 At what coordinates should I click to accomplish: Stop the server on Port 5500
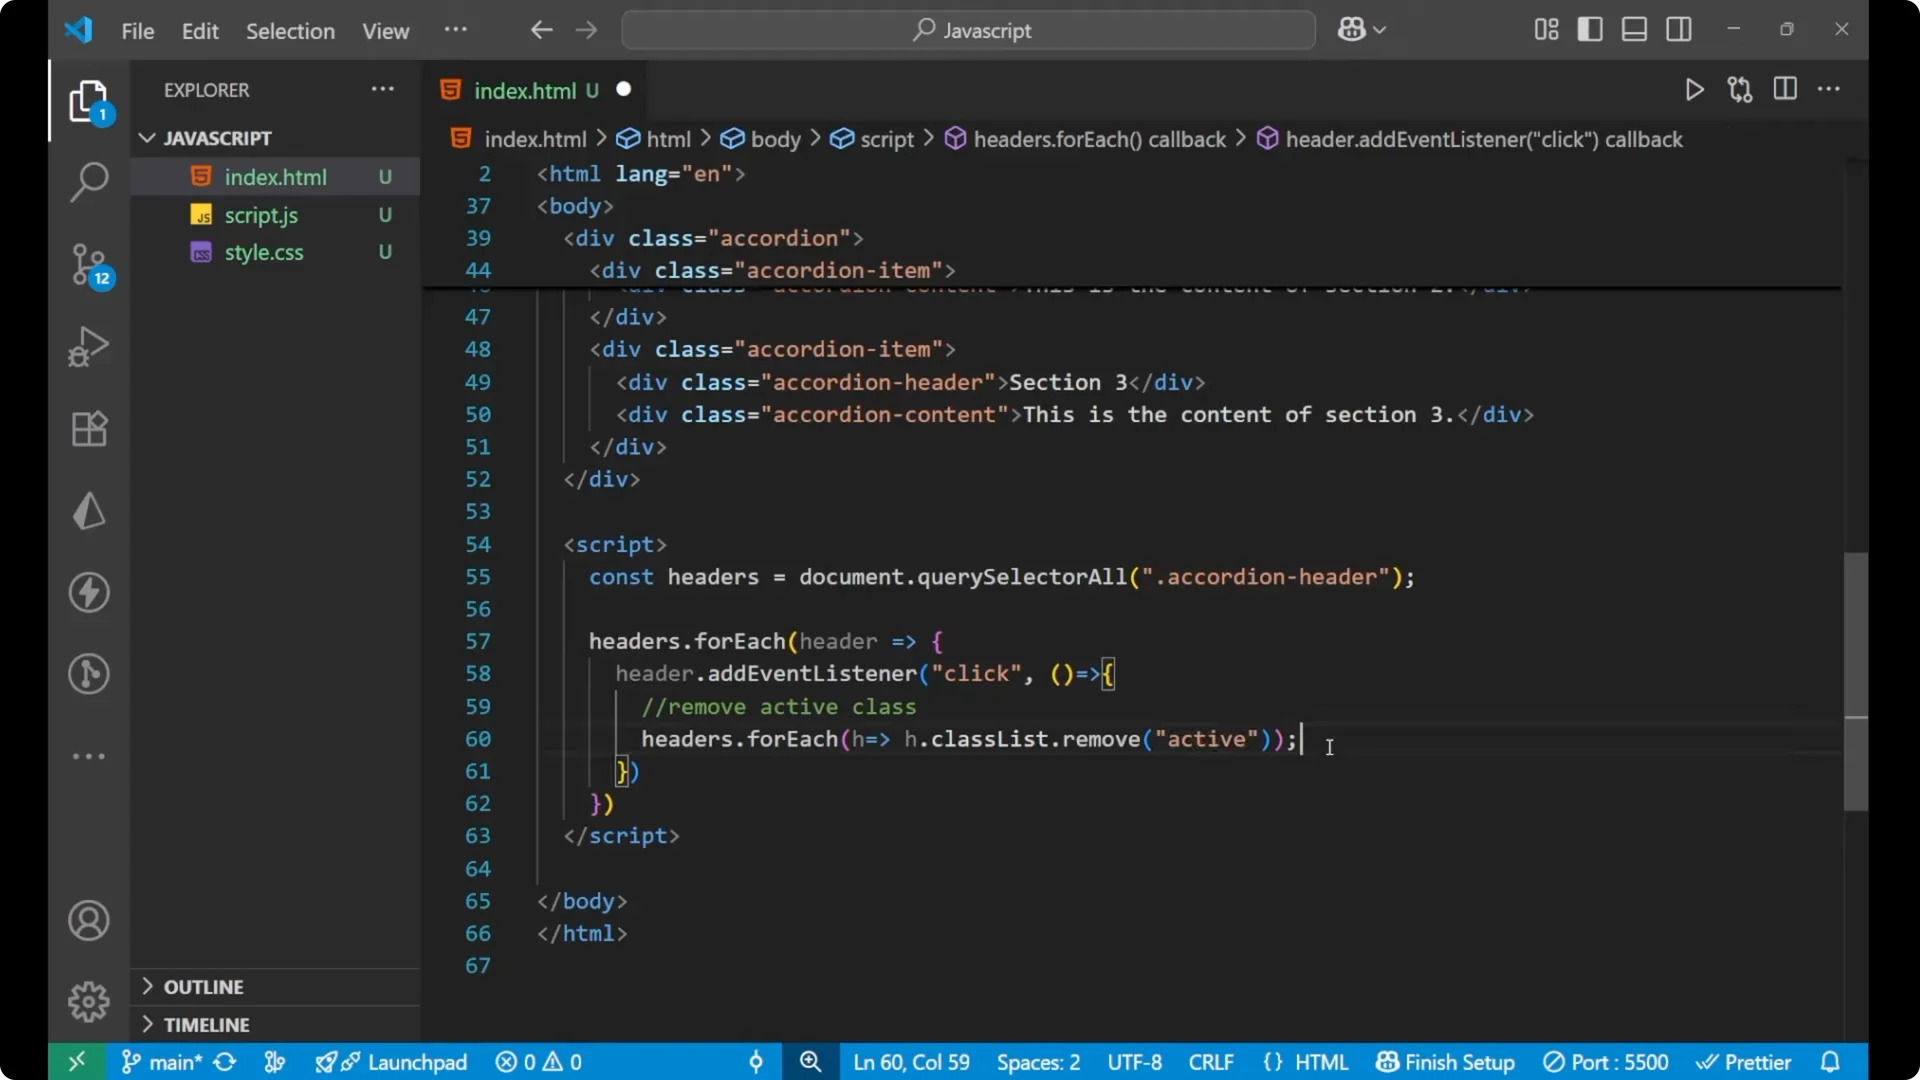coord(1607,1062)
